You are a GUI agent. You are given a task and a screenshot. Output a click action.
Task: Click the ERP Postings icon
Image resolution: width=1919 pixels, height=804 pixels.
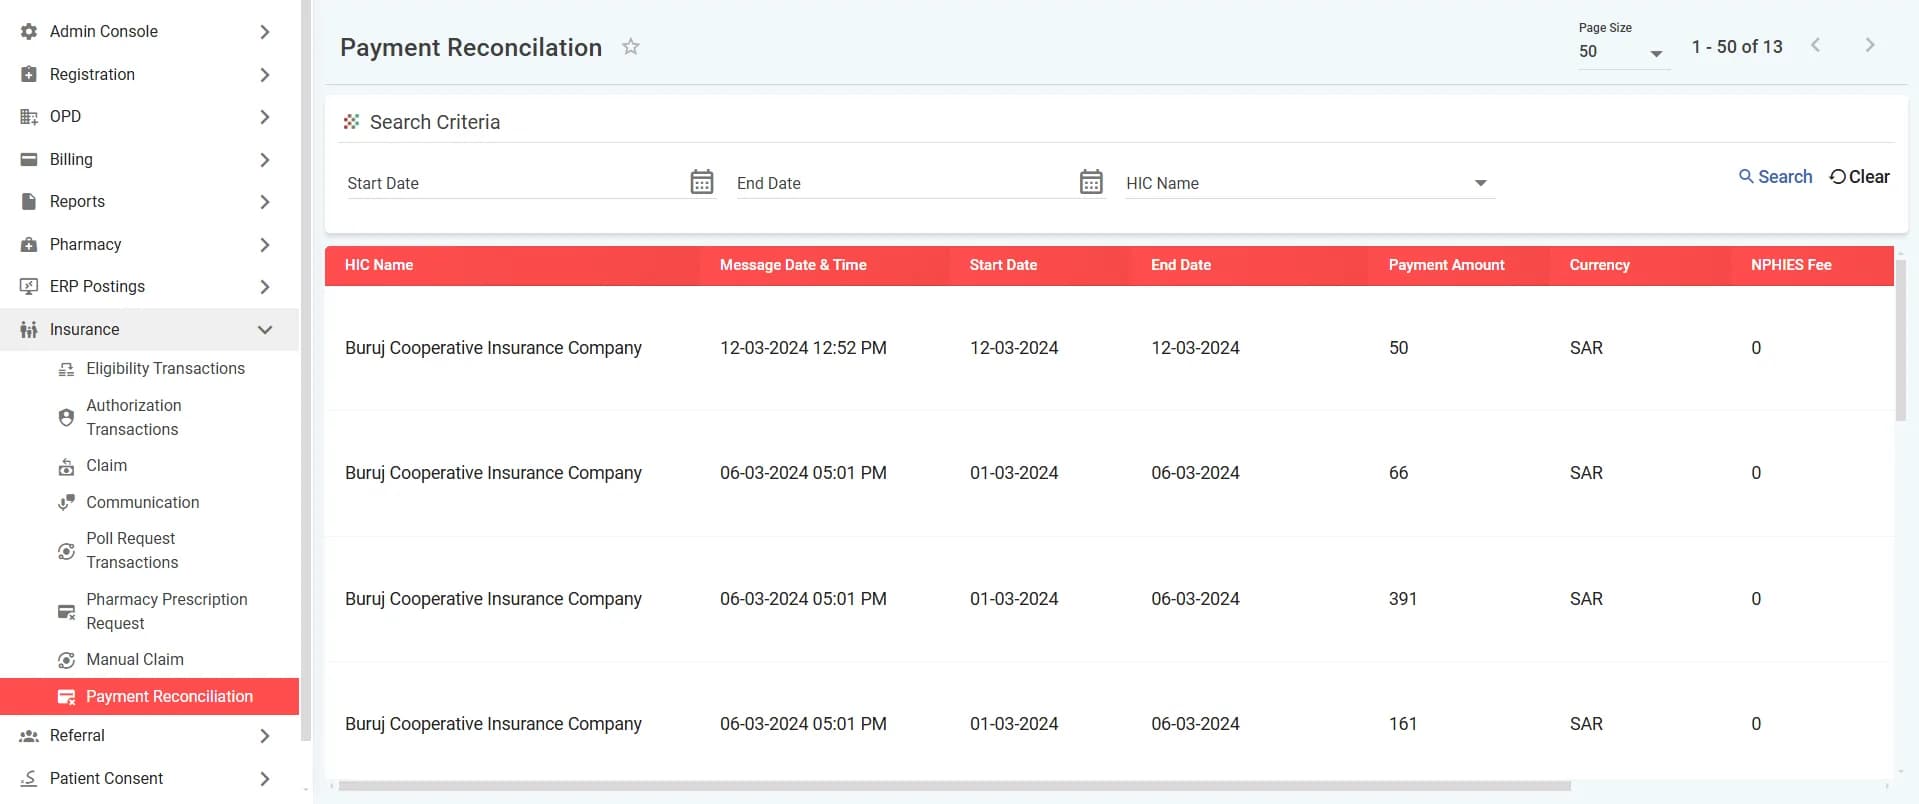tap(29, 287)
